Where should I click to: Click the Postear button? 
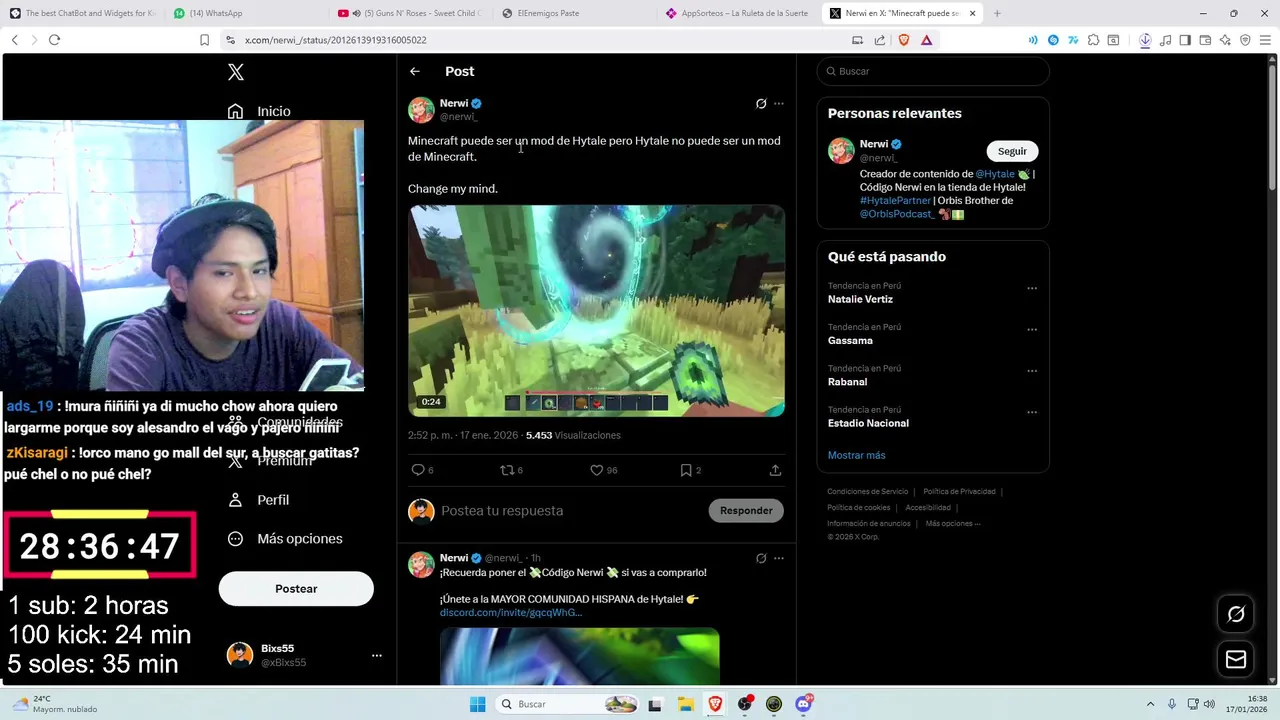click(296, 589)
